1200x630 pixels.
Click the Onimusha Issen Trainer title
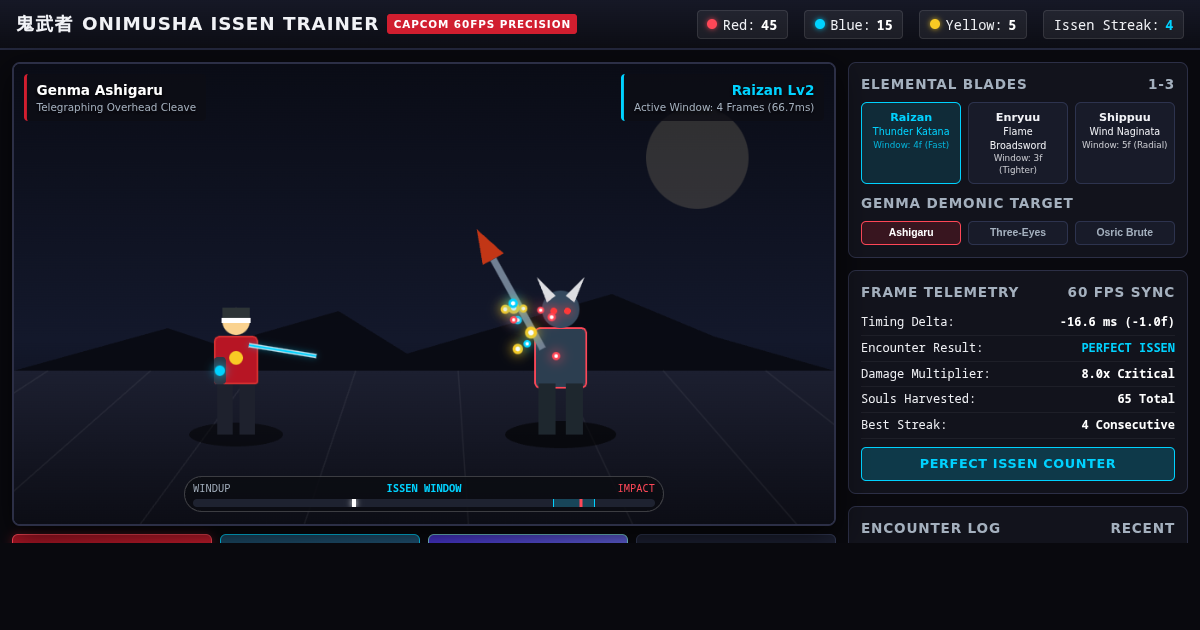pyautogui.click(x=197, y=24)
